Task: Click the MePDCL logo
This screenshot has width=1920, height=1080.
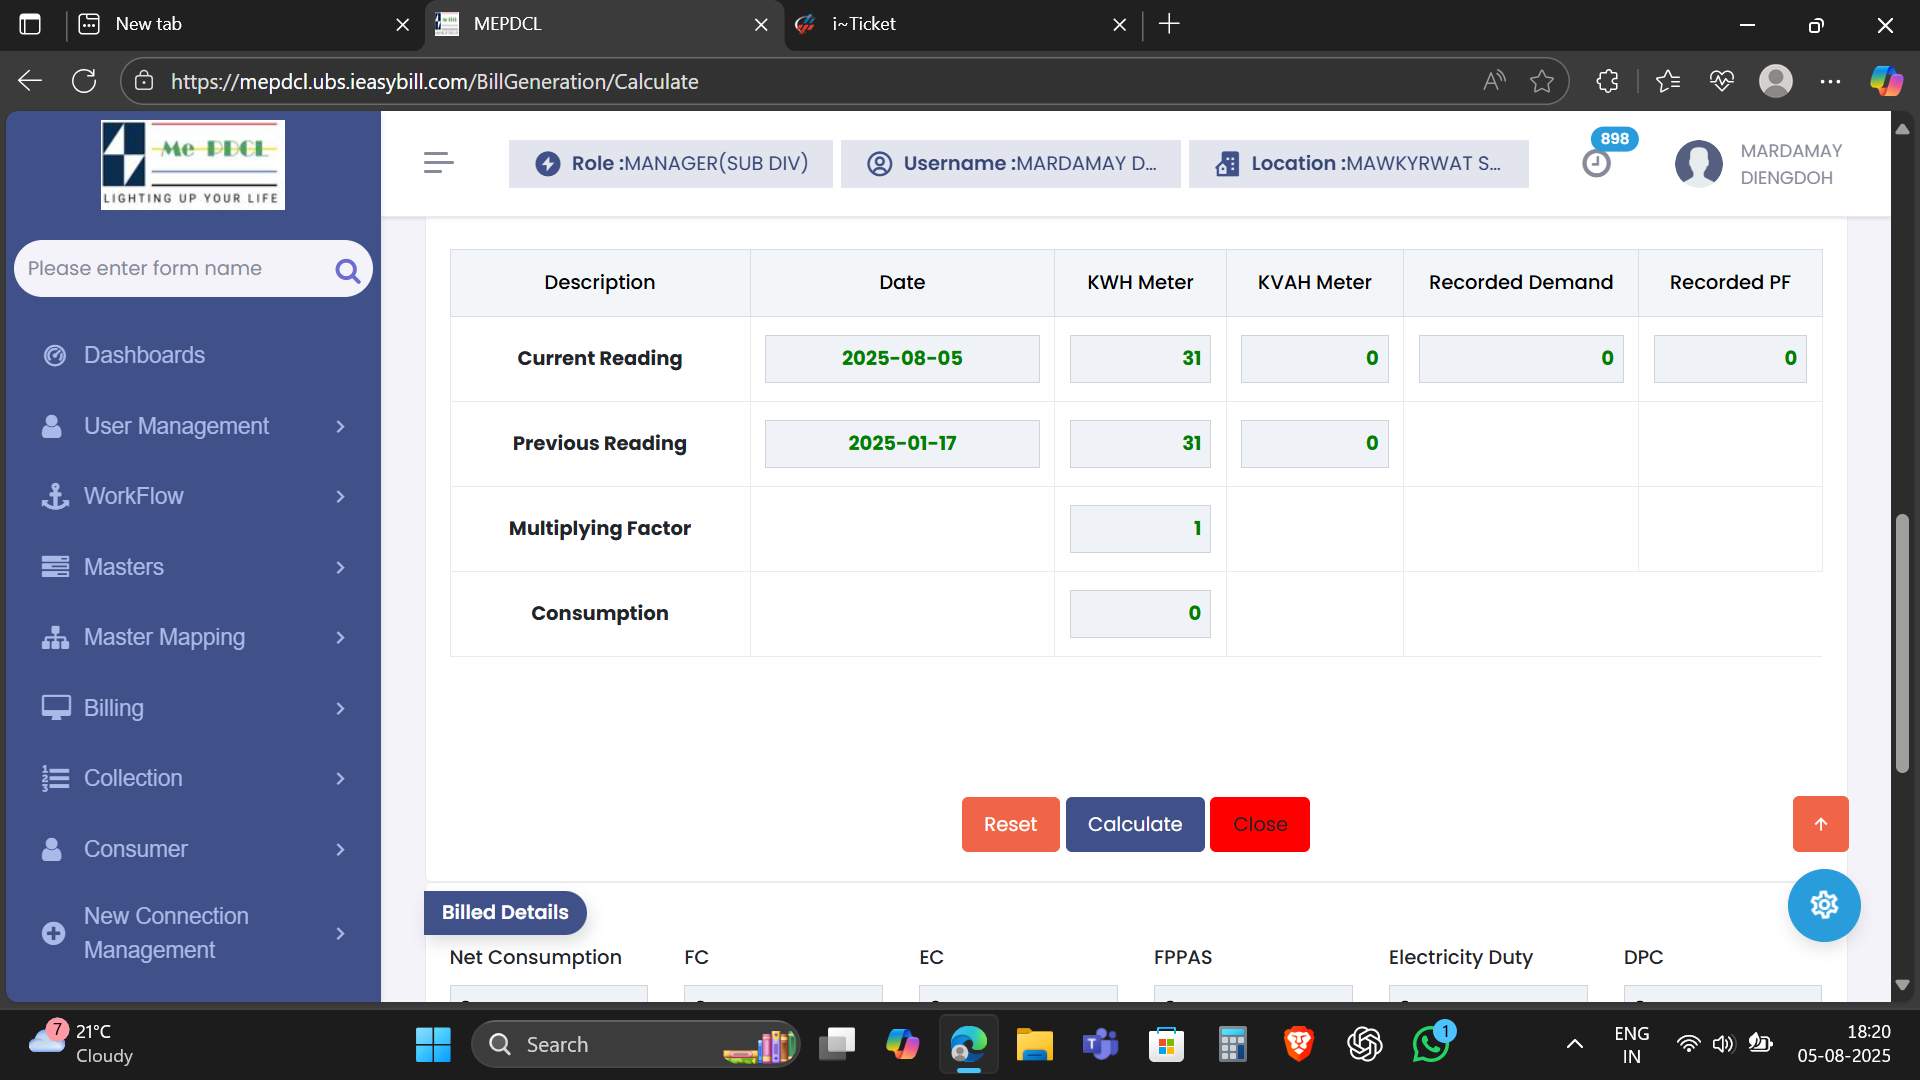Action: tap(193, 165)
